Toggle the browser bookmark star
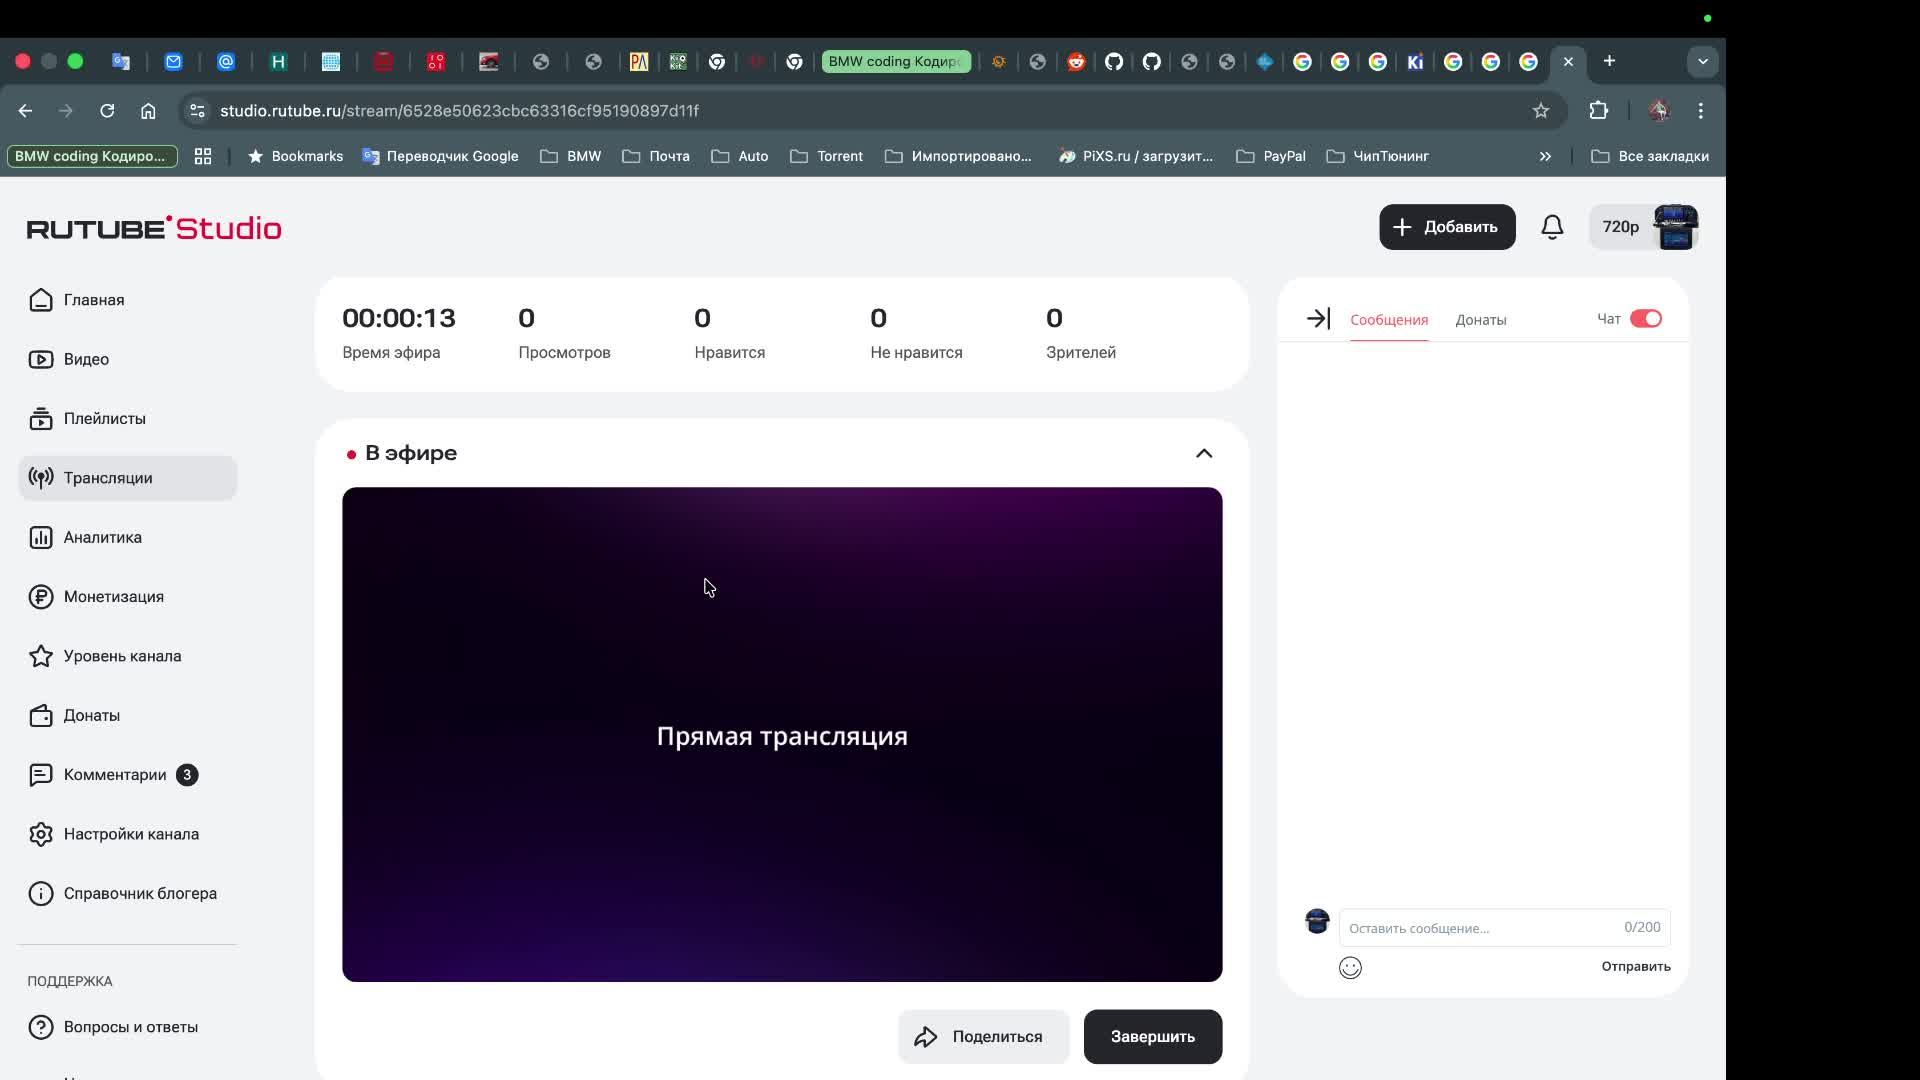The height and width of the screenshot is (1080, 1920). (1541, 110)
